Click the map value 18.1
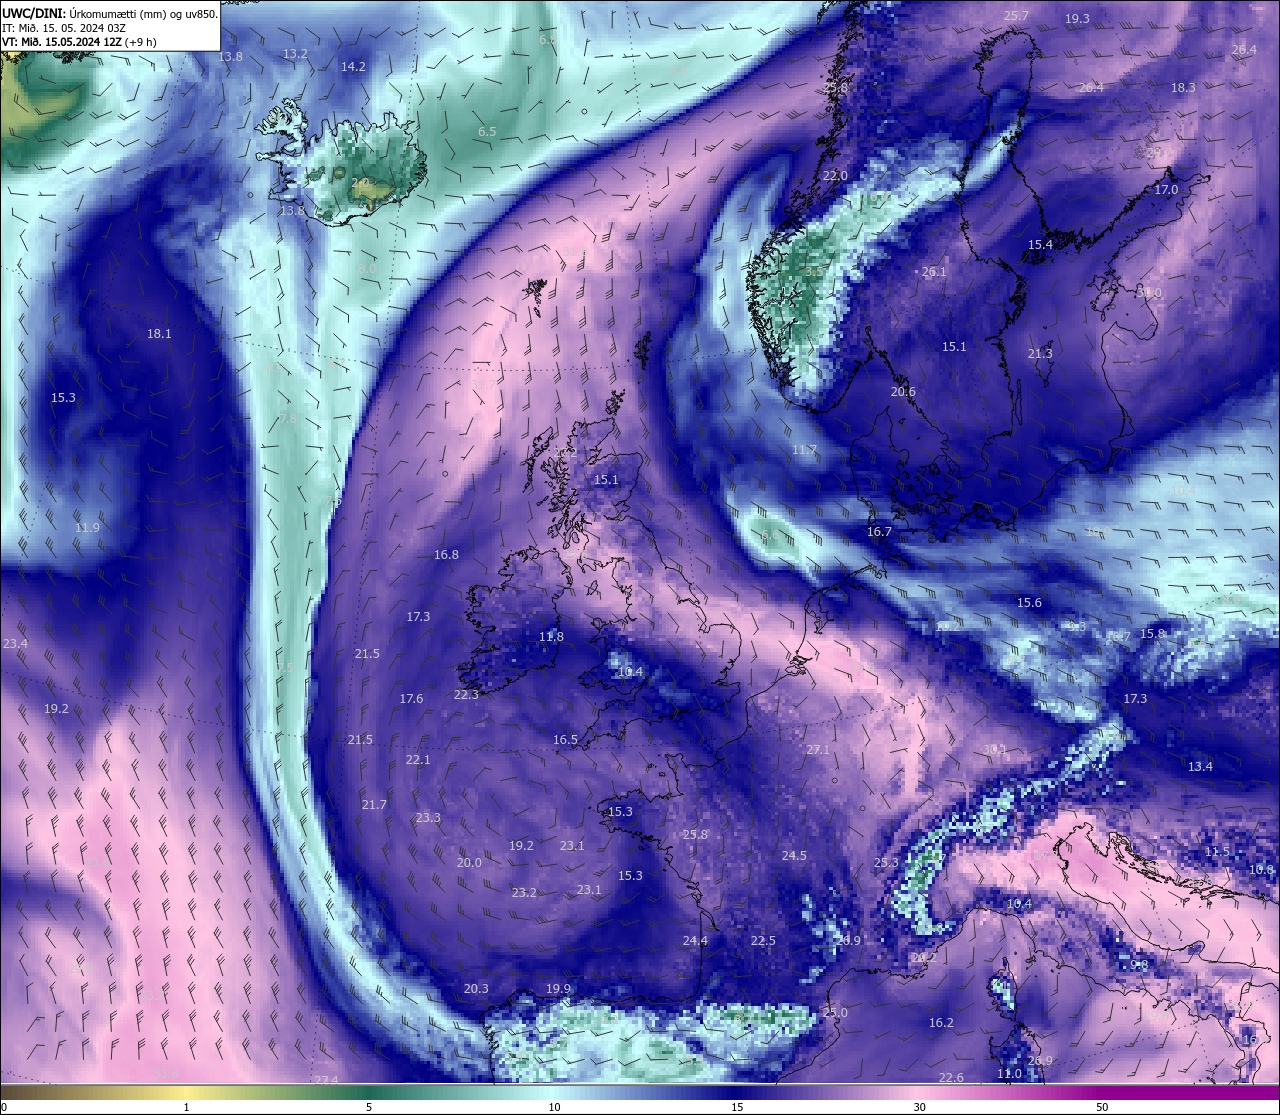Viewport: 1280px width, 1115px height. [x=159, y=334]
